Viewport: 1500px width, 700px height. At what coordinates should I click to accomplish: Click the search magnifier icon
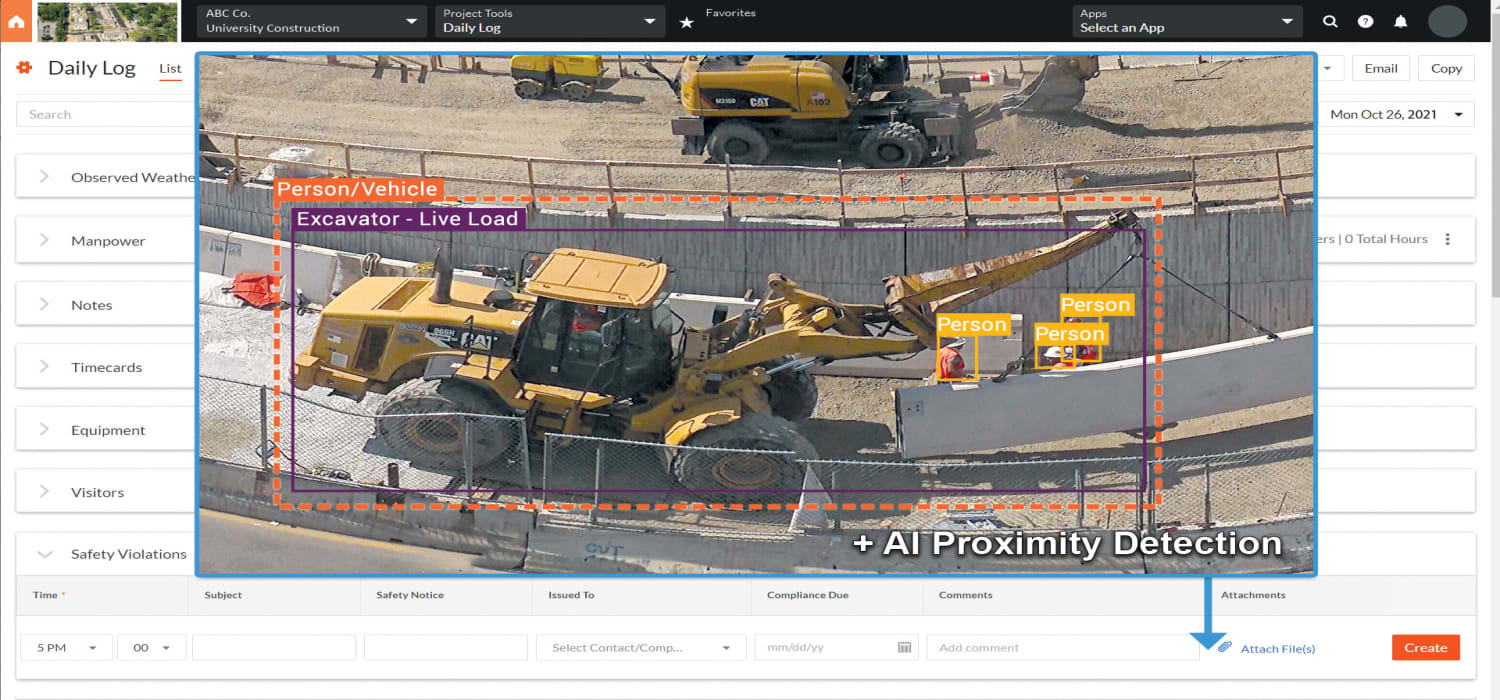tap(1330, 21)
